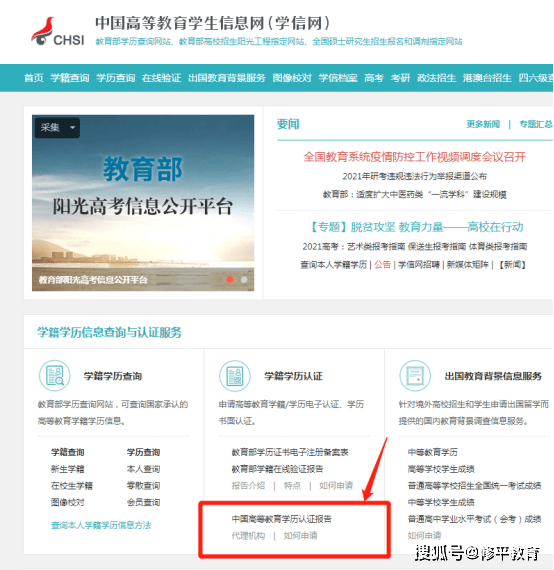Click the 更多新闻 link
The height and width of the screenshot is (570, 554).
tap(483, 124)
